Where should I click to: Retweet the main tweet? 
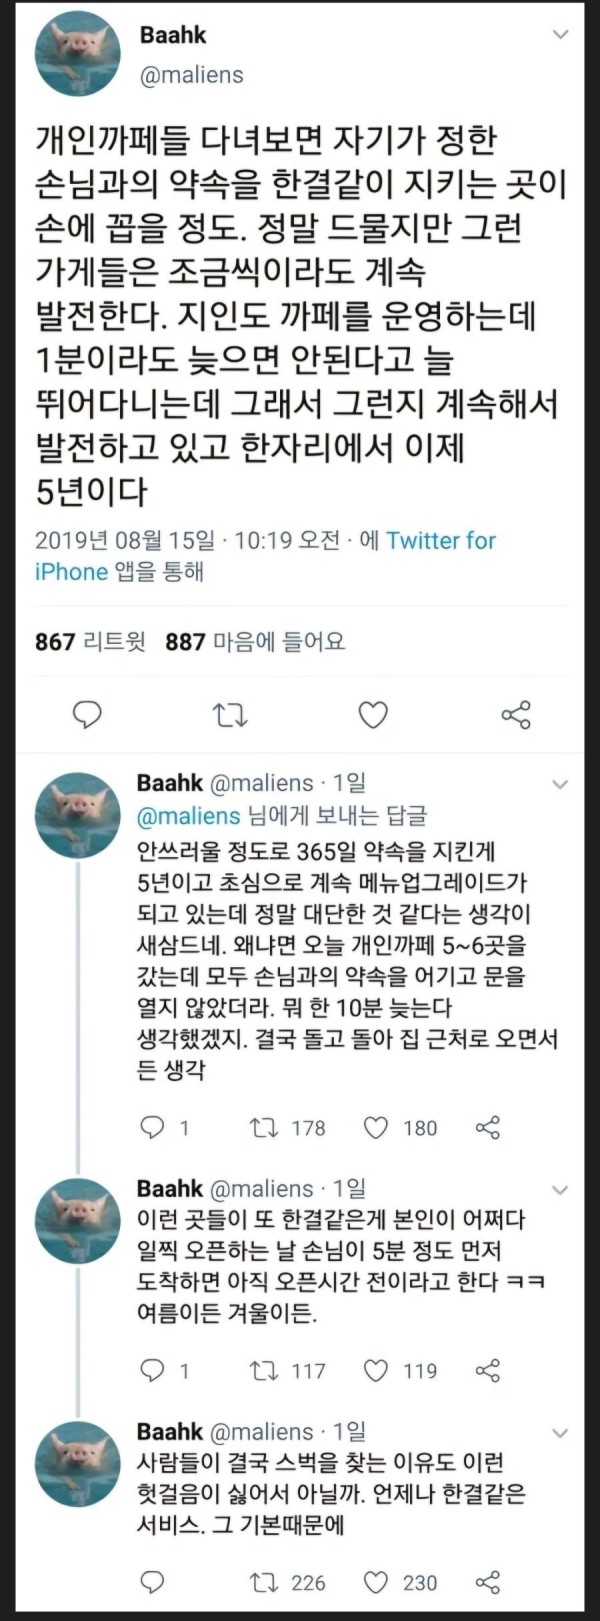(x=231, y=715)
